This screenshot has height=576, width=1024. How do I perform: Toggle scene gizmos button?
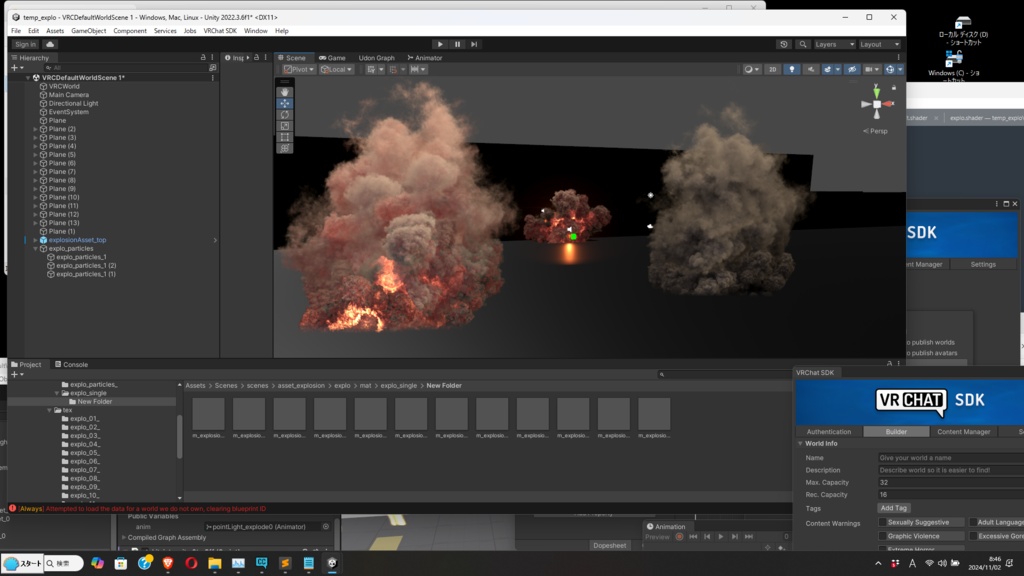892,69
